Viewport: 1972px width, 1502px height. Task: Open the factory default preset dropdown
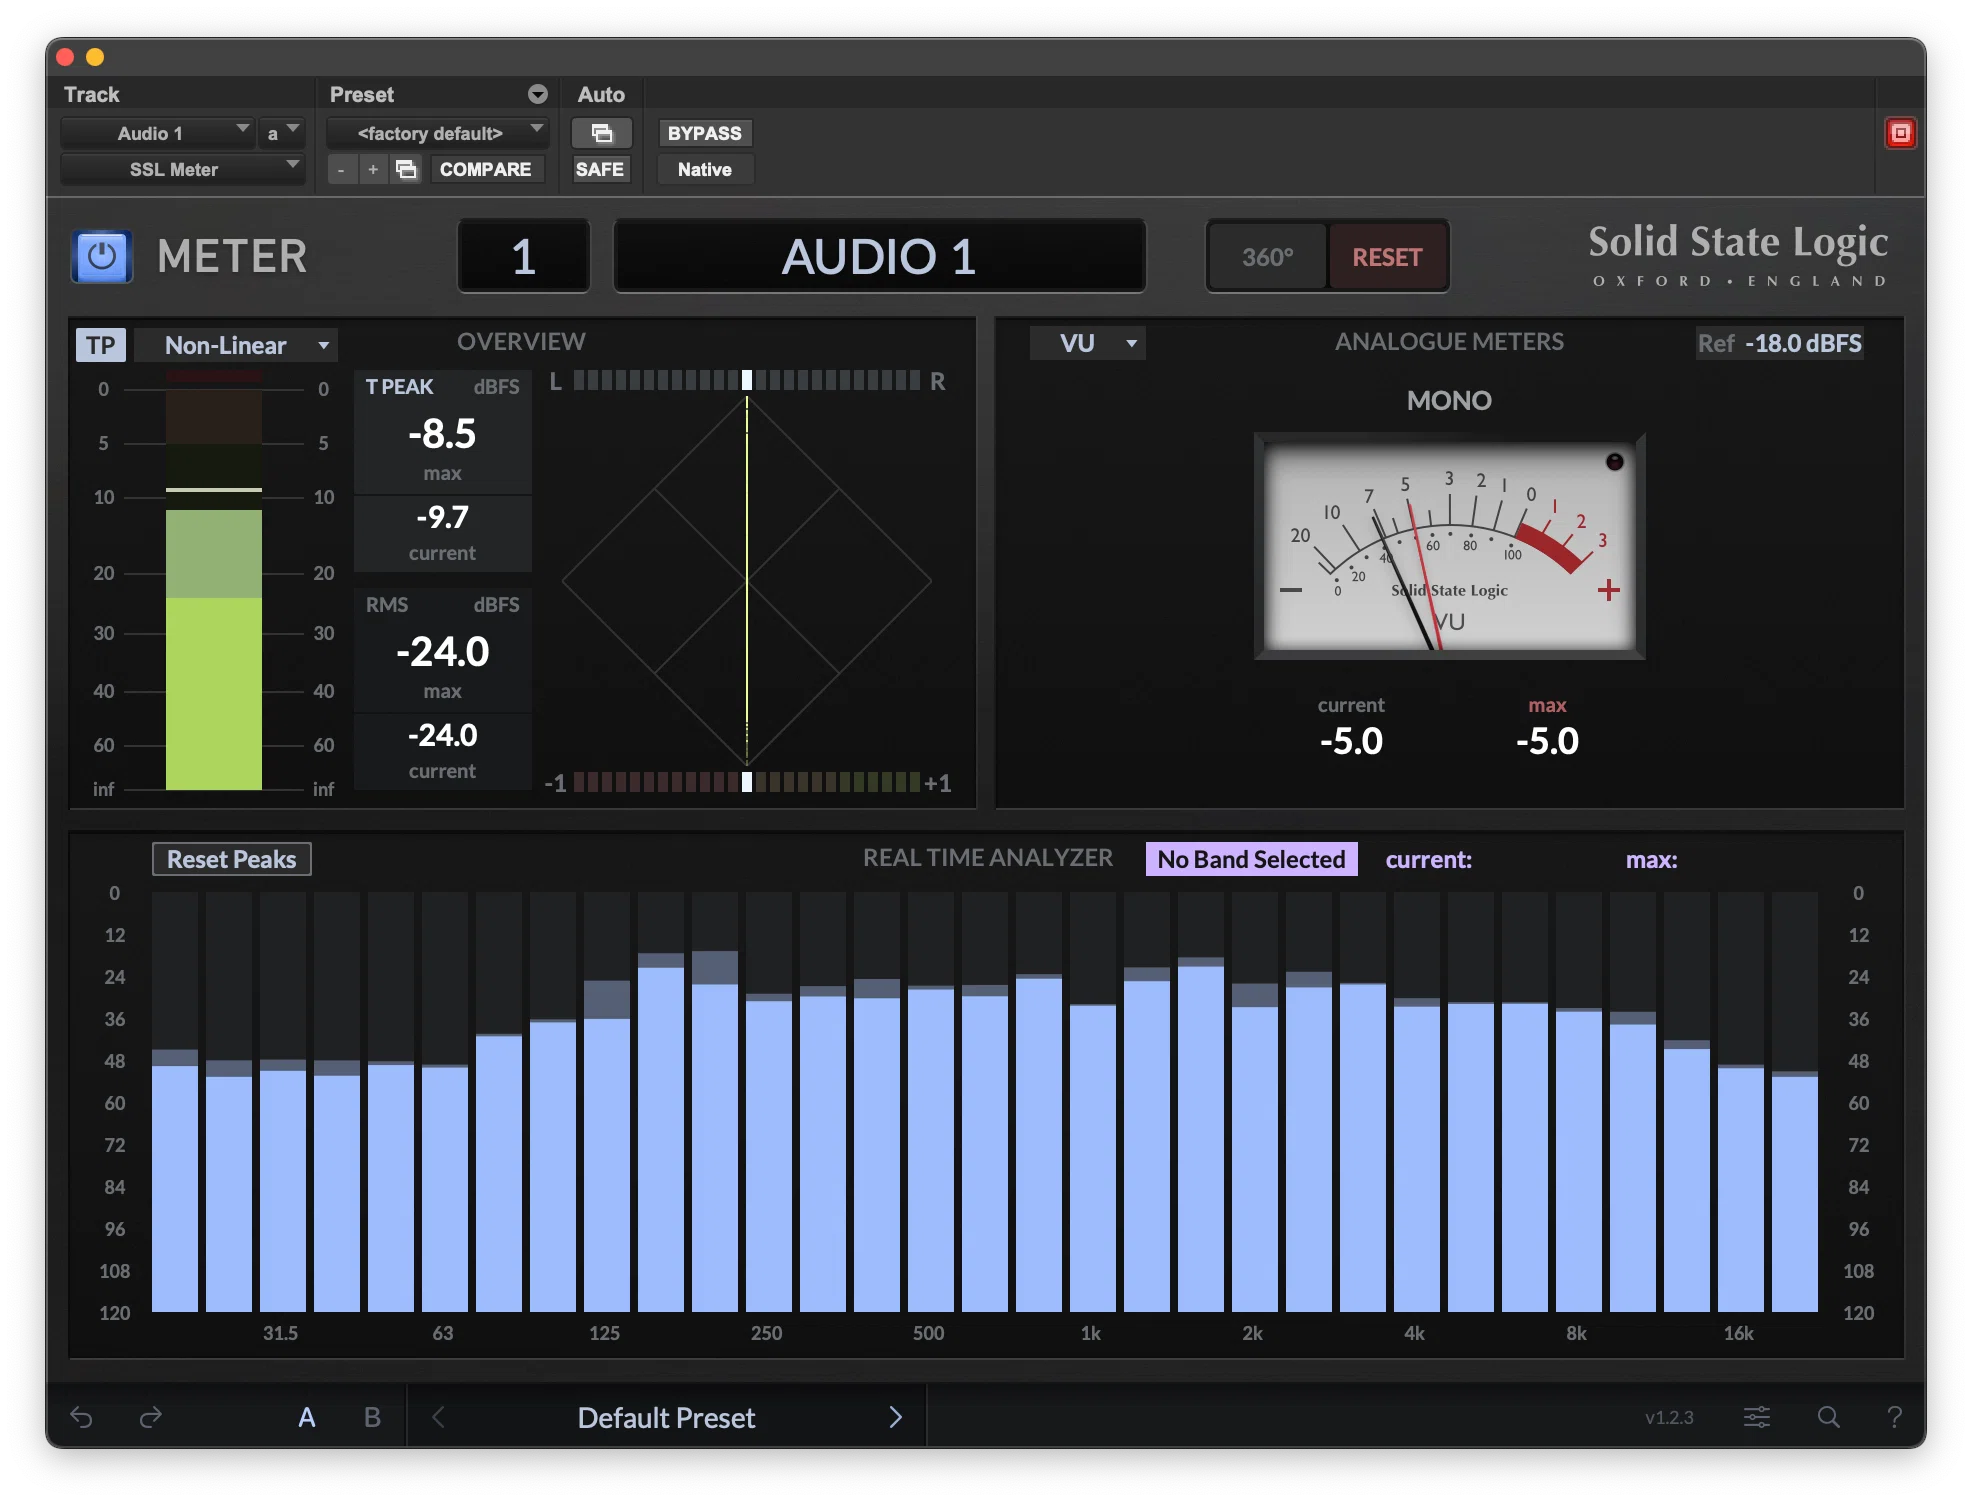coord(437,133)
